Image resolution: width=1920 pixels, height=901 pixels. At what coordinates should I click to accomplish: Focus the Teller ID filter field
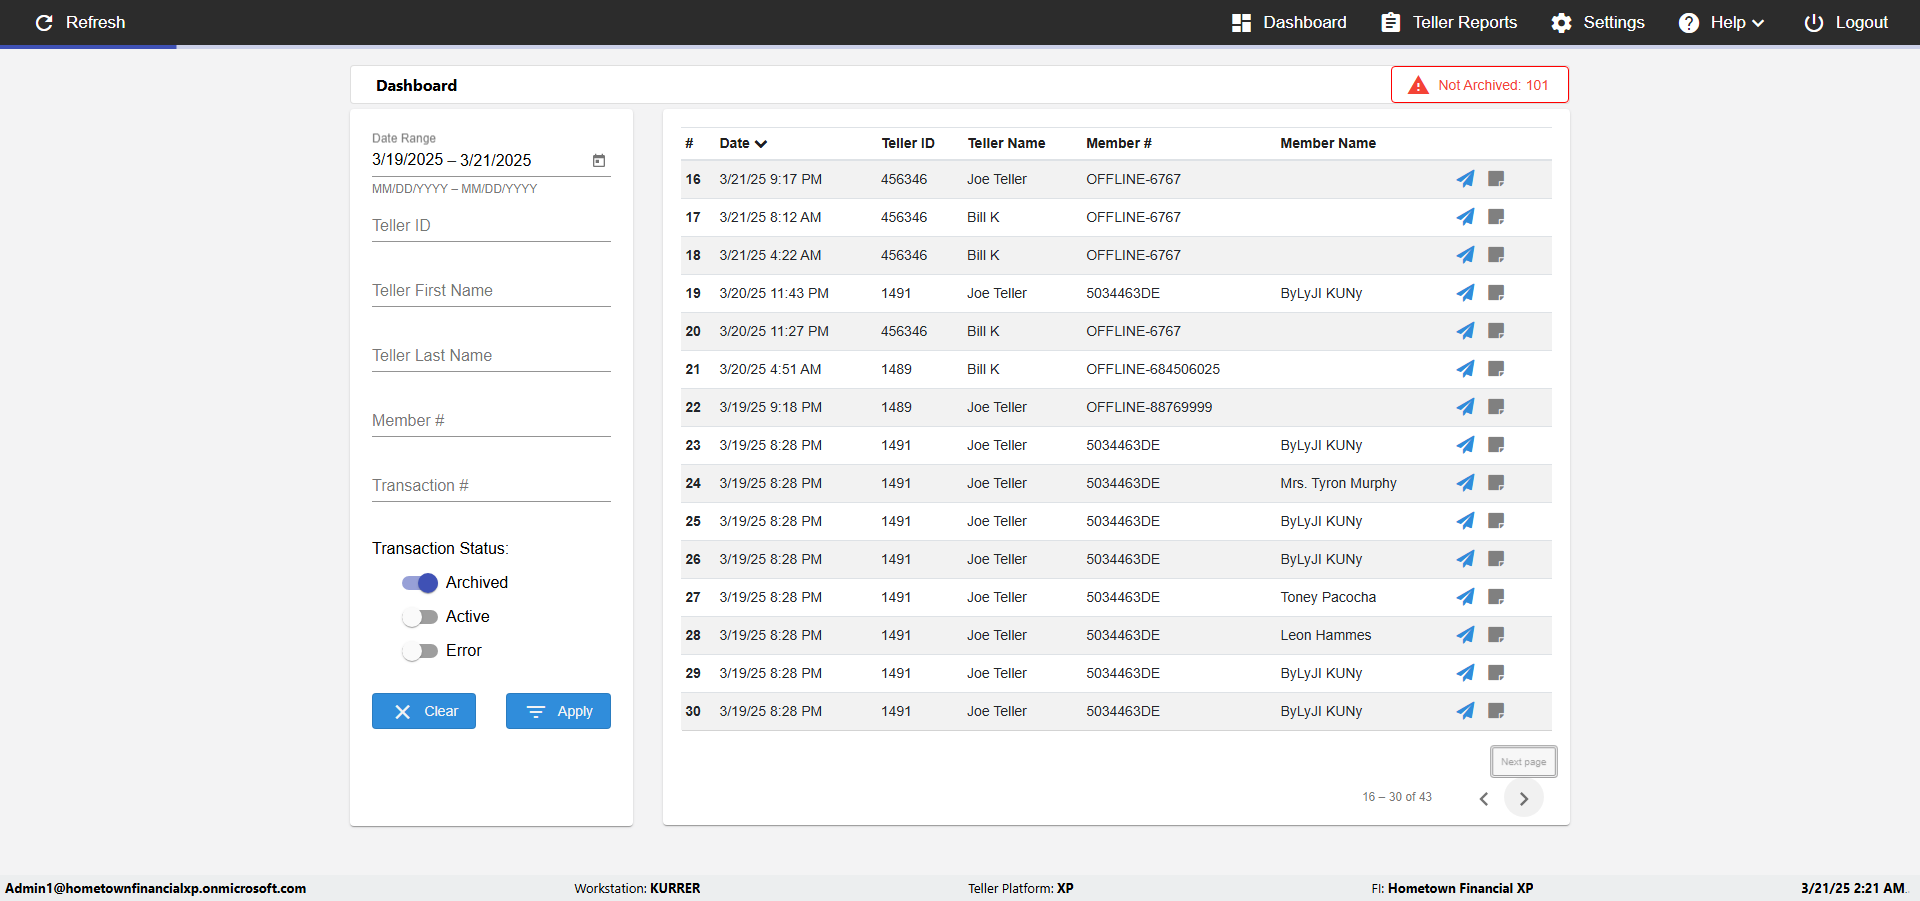(491, 226)
